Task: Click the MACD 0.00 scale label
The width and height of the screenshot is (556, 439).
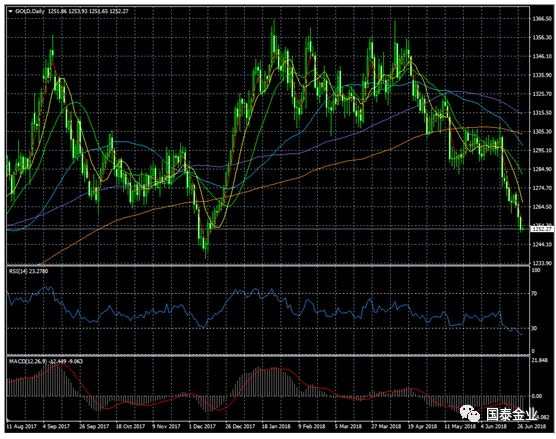Action: [537, 396]
